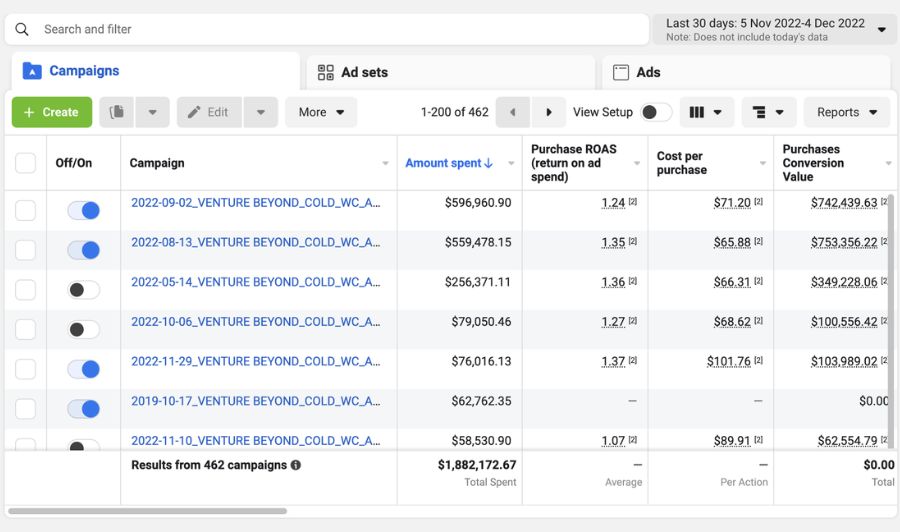Turn on the 2022-10-06 campaign toggle
This screenshot has width=900, height=532.
tap(84, 329)
